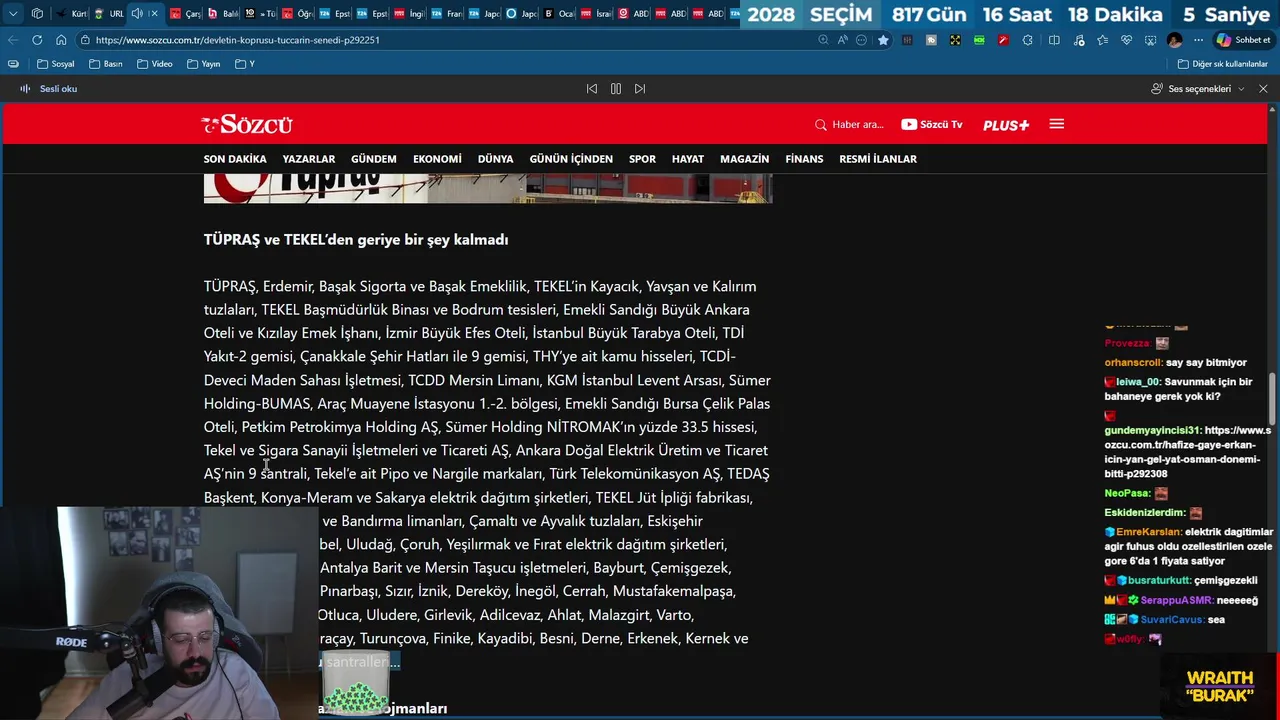Go to GÜNÜN İÇİNDEN section

point(571,159)
